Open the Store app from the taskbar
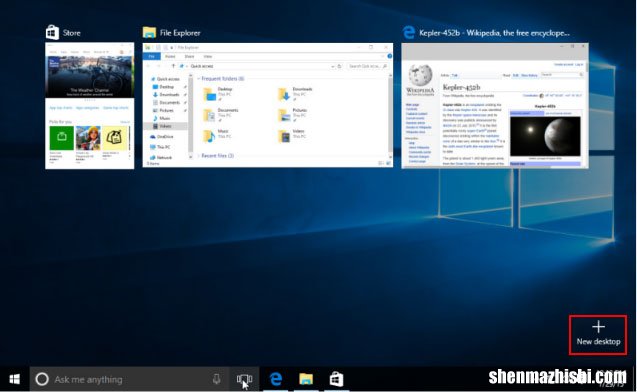Screen dimensions: 637x392 (336, 379)
